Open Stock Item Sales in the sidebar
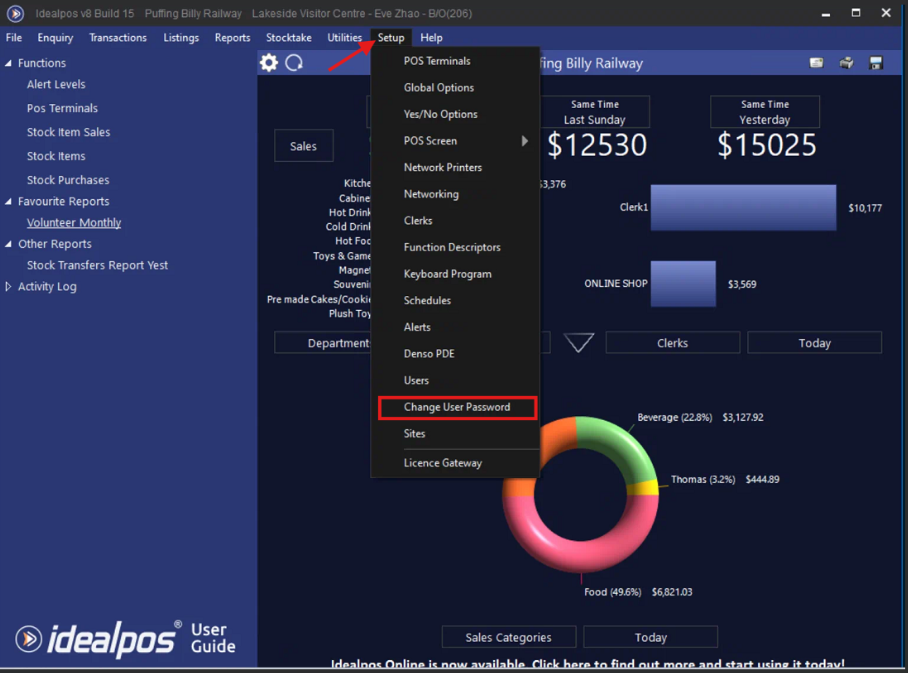The width and height of the screenshot is (908, 673). tap(68, 132)
